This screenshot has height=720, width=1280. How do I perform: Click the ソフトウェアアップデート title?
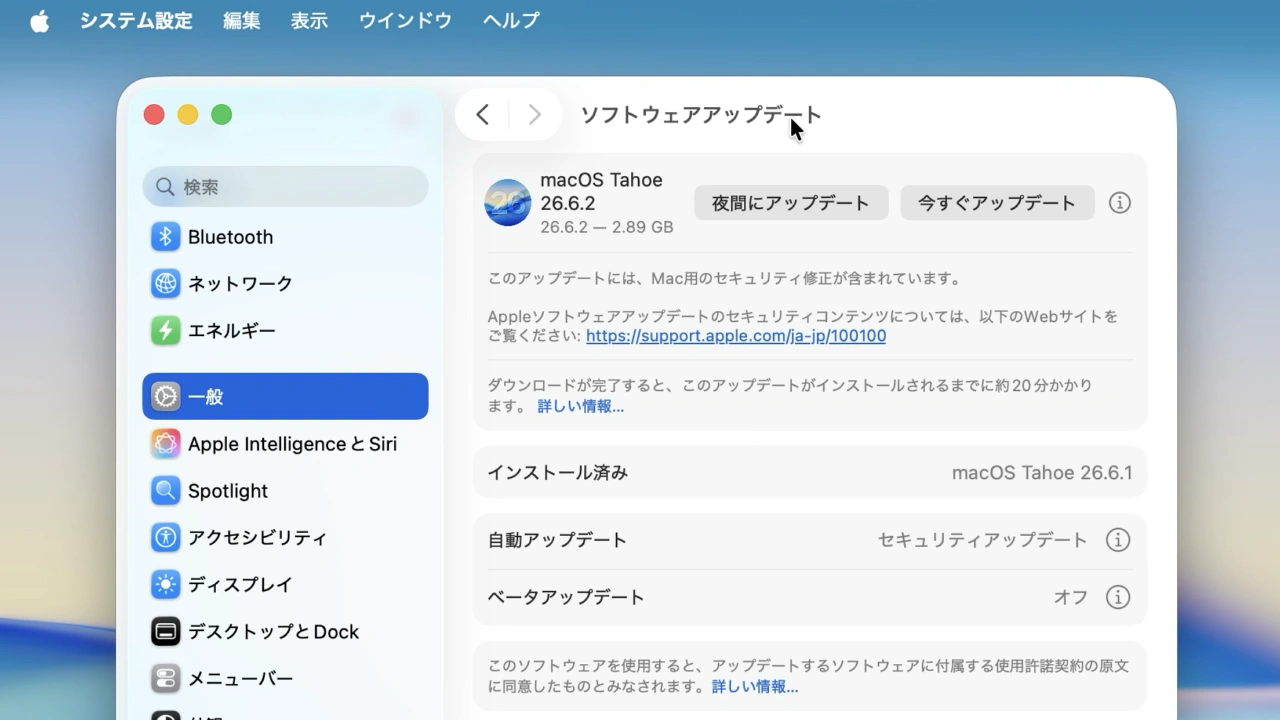tap(701, 115)
